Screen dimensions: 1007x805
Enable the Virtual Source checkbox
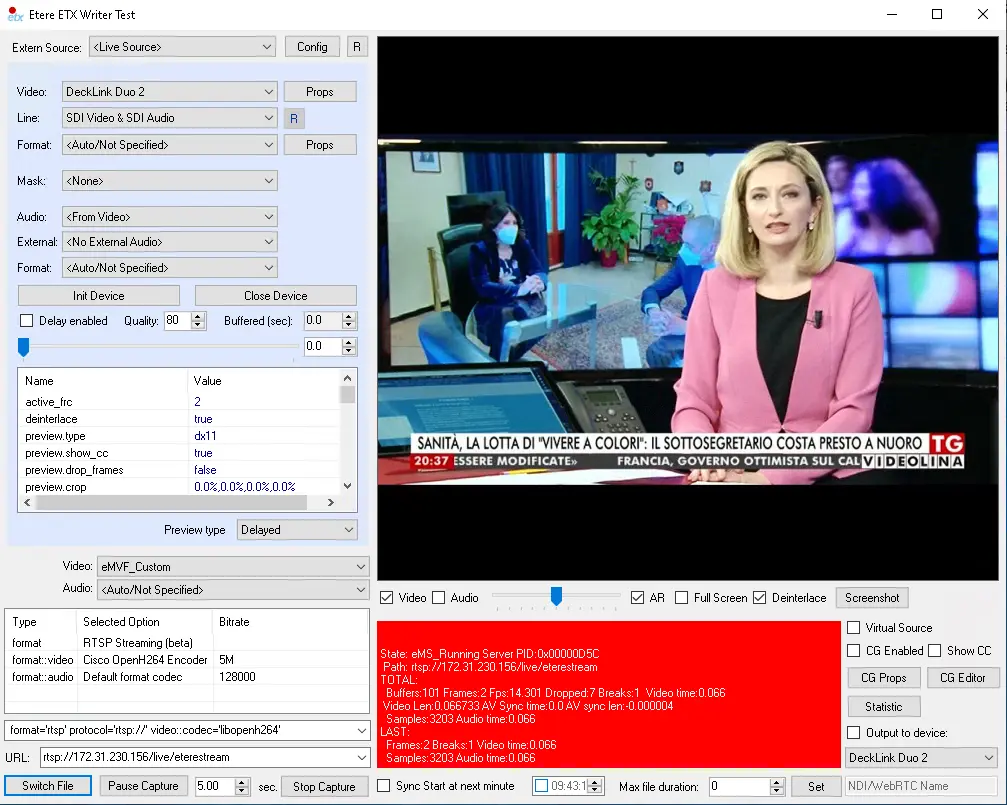coord(853,628)
